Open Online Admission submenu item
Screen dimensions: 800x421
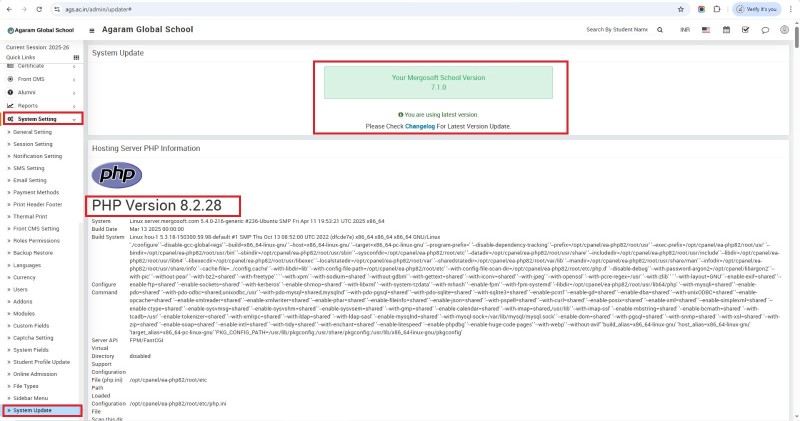[x=35, y=374]
